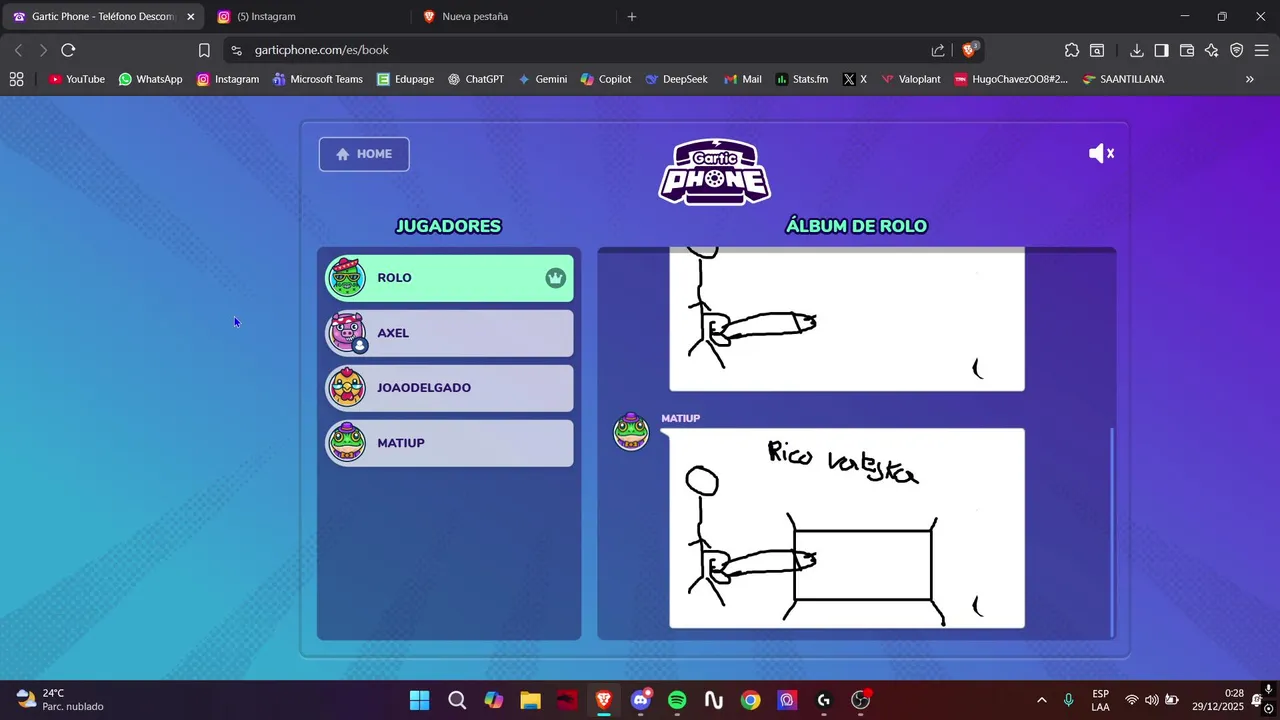
Task: Click the address bar URL
Action: [x=322, y=50]
